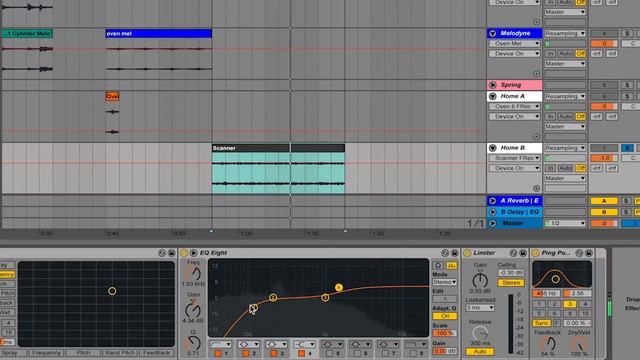Open Melodyne track Resampling input dropdown
The height and width of the screenshot is (360, 640).
click(x=565, y=33)
